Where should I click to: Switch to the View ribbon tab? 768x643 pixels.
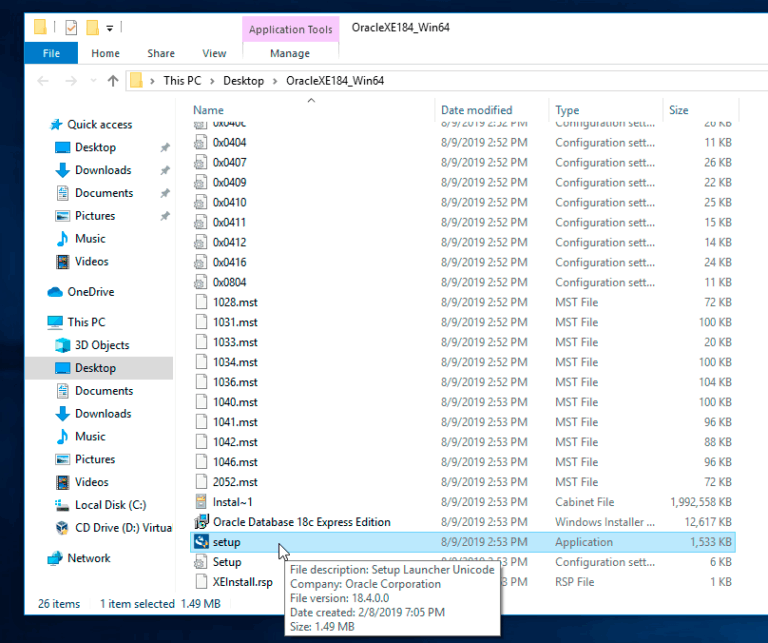[214, 54]
